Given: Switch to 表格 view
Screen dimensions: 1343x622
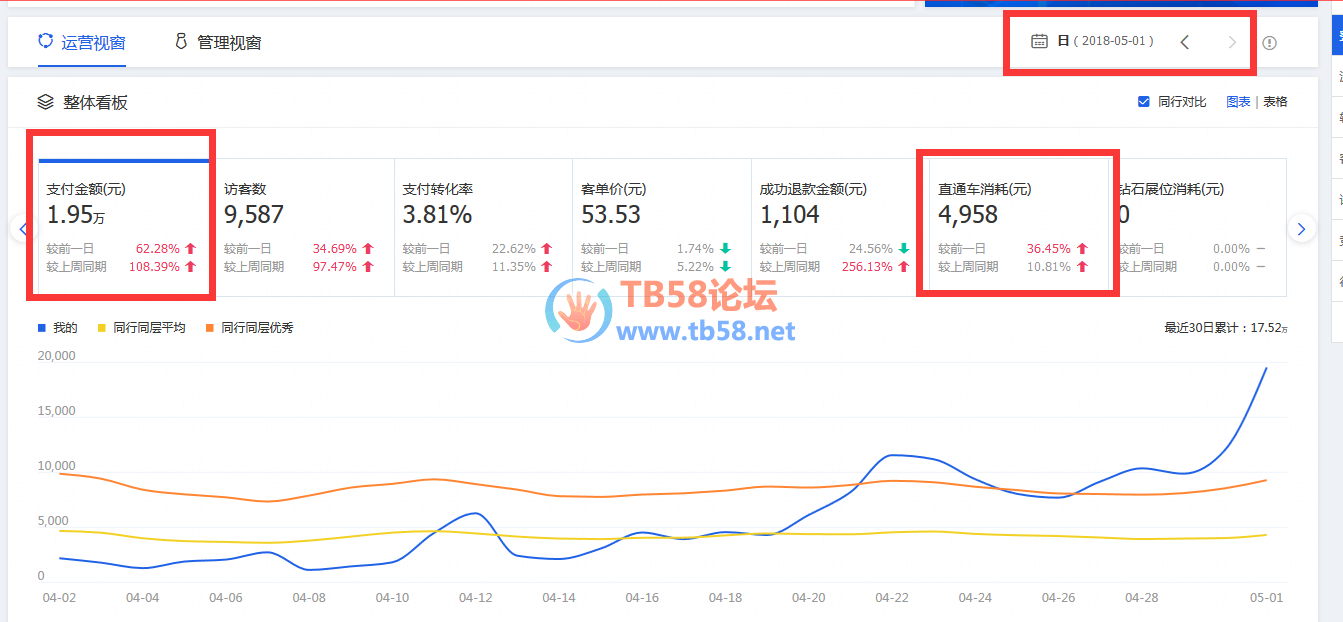Looking at the screenshot, I should (1275, 102).
